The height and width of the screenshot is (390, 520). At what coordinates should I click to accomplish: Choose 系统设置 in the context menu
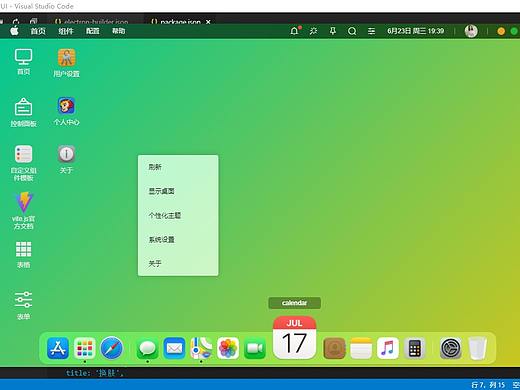pos(178,239)
